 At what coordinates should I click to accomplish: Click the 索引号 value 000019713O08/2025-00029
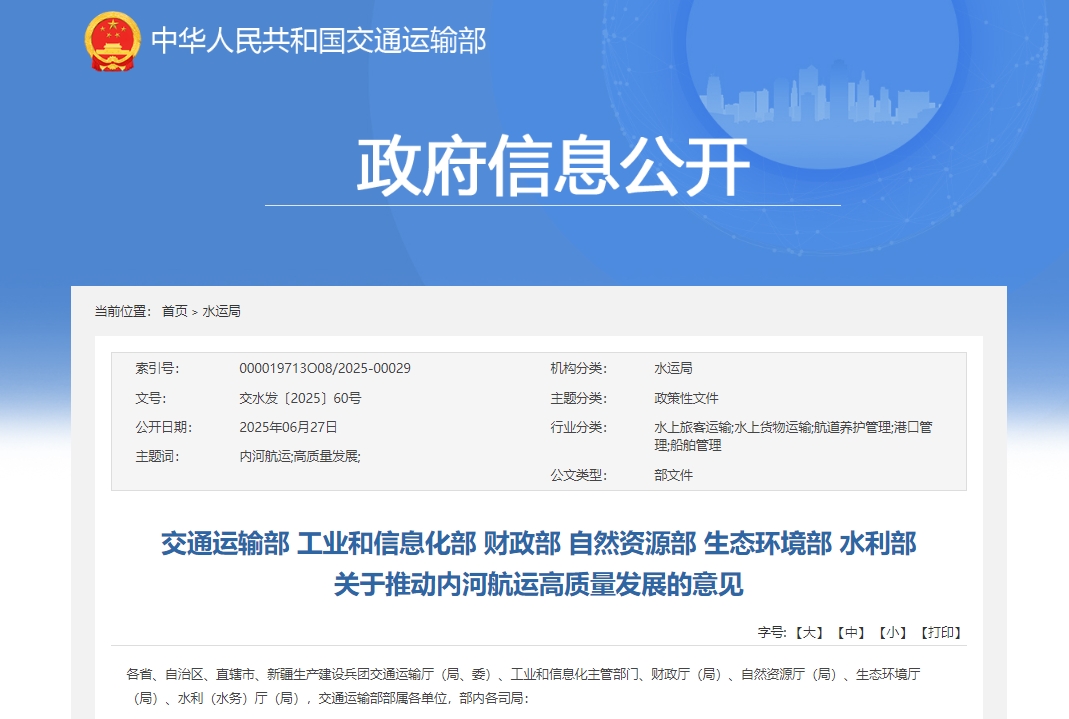pyautogui.click(x=324, y=368)
